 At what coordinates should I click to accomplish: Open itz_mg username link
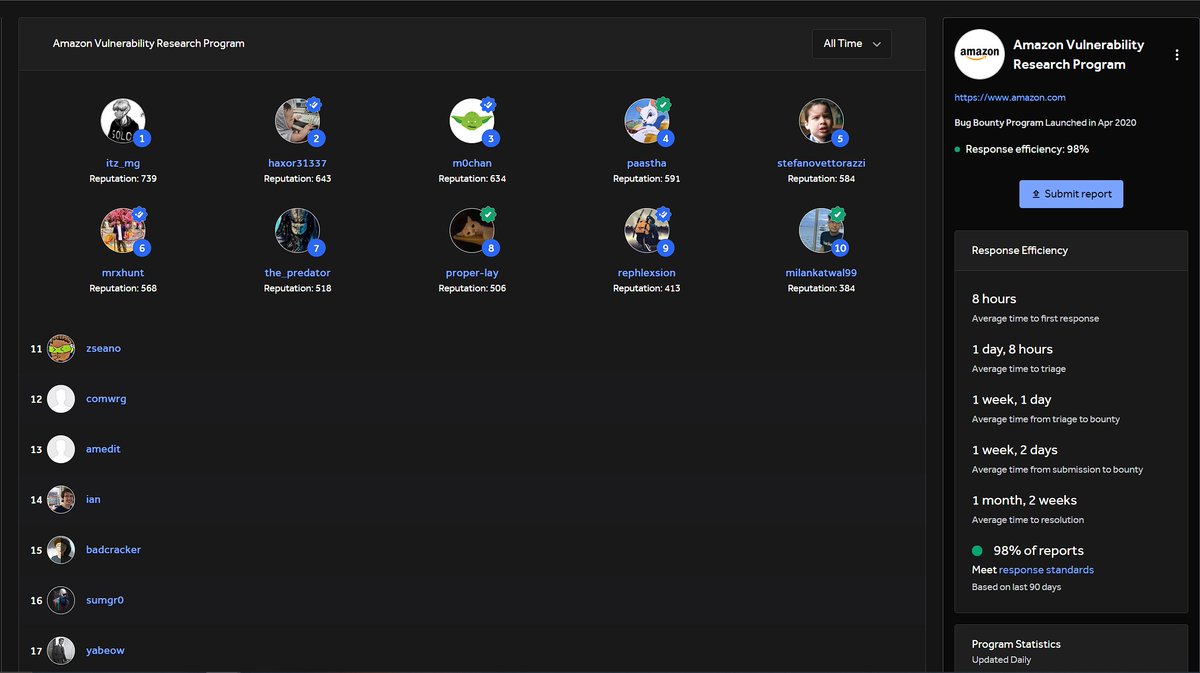[123, 163]
